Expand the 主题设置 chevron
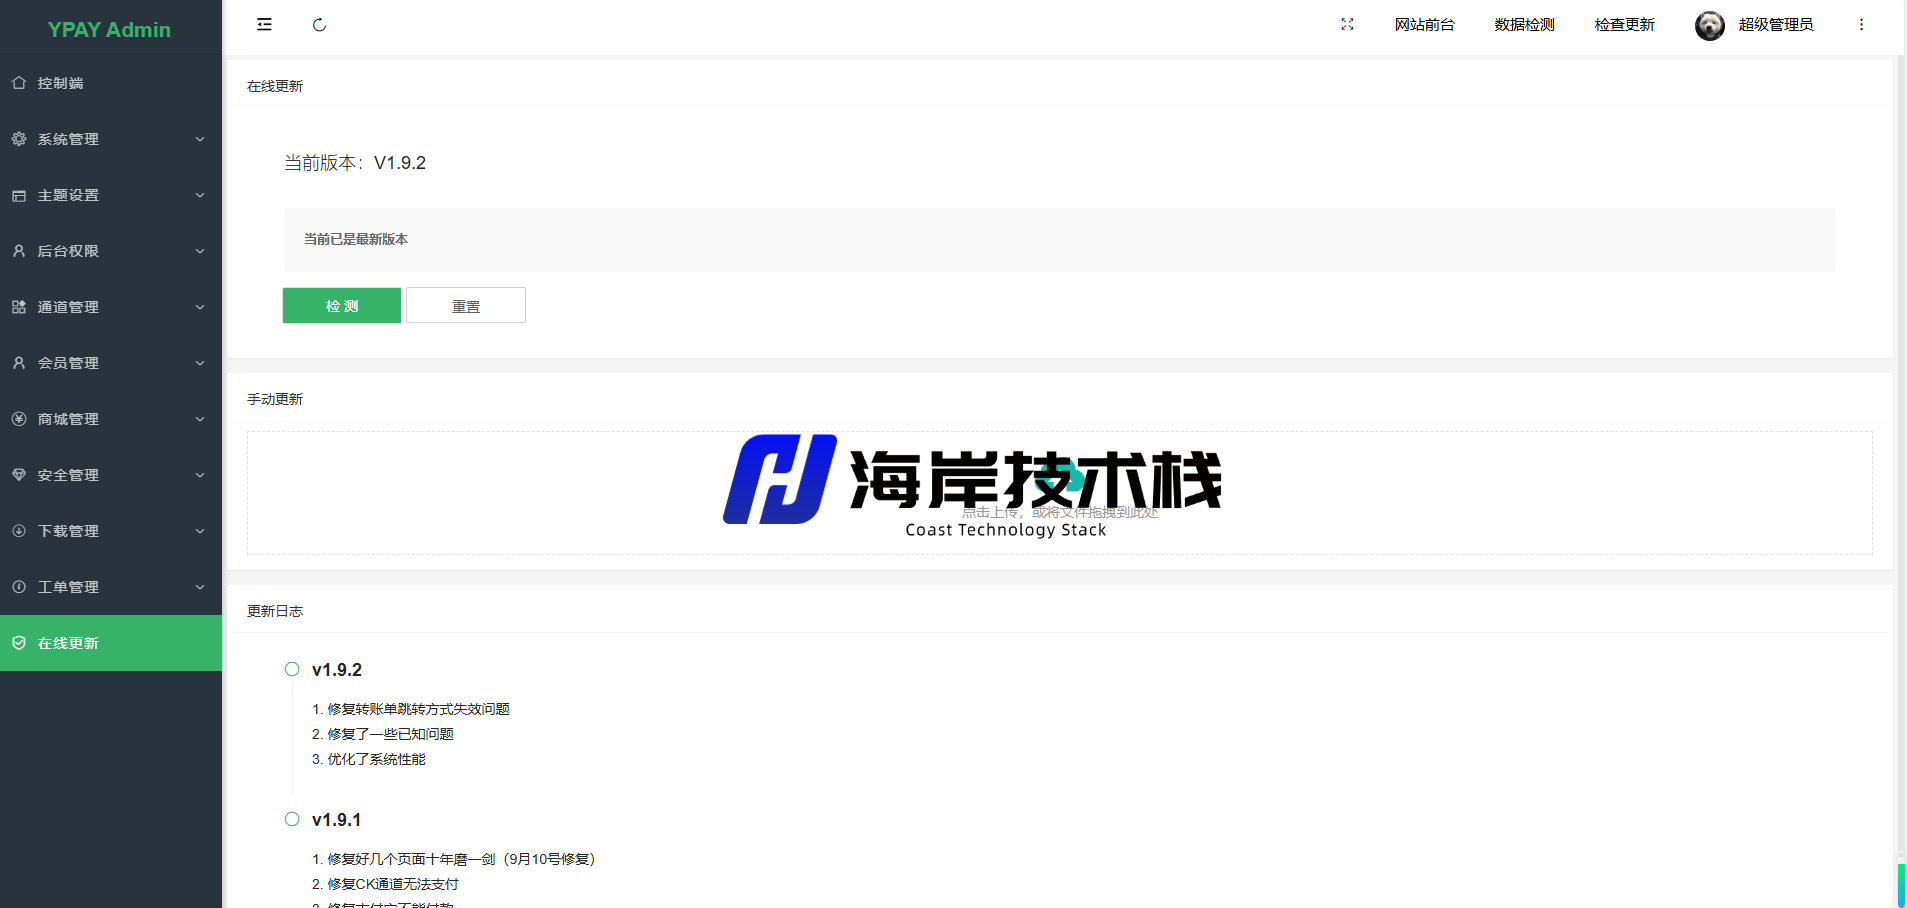The height and width of the screenshot is (908, 1907). [x=200, y=195]
